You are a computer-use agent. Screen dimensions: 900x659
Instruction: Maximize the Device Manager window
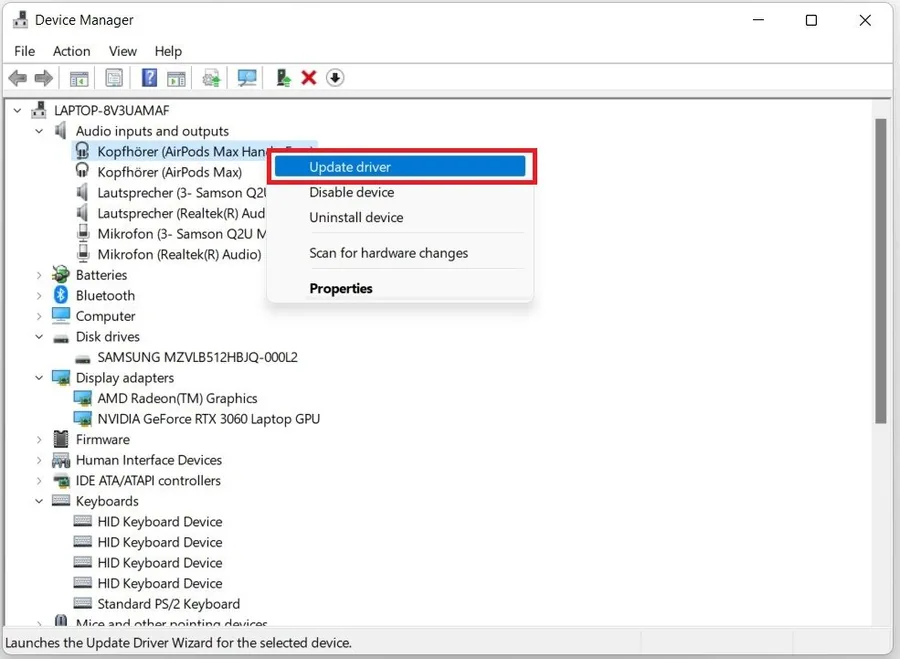[x=811, y=20]
